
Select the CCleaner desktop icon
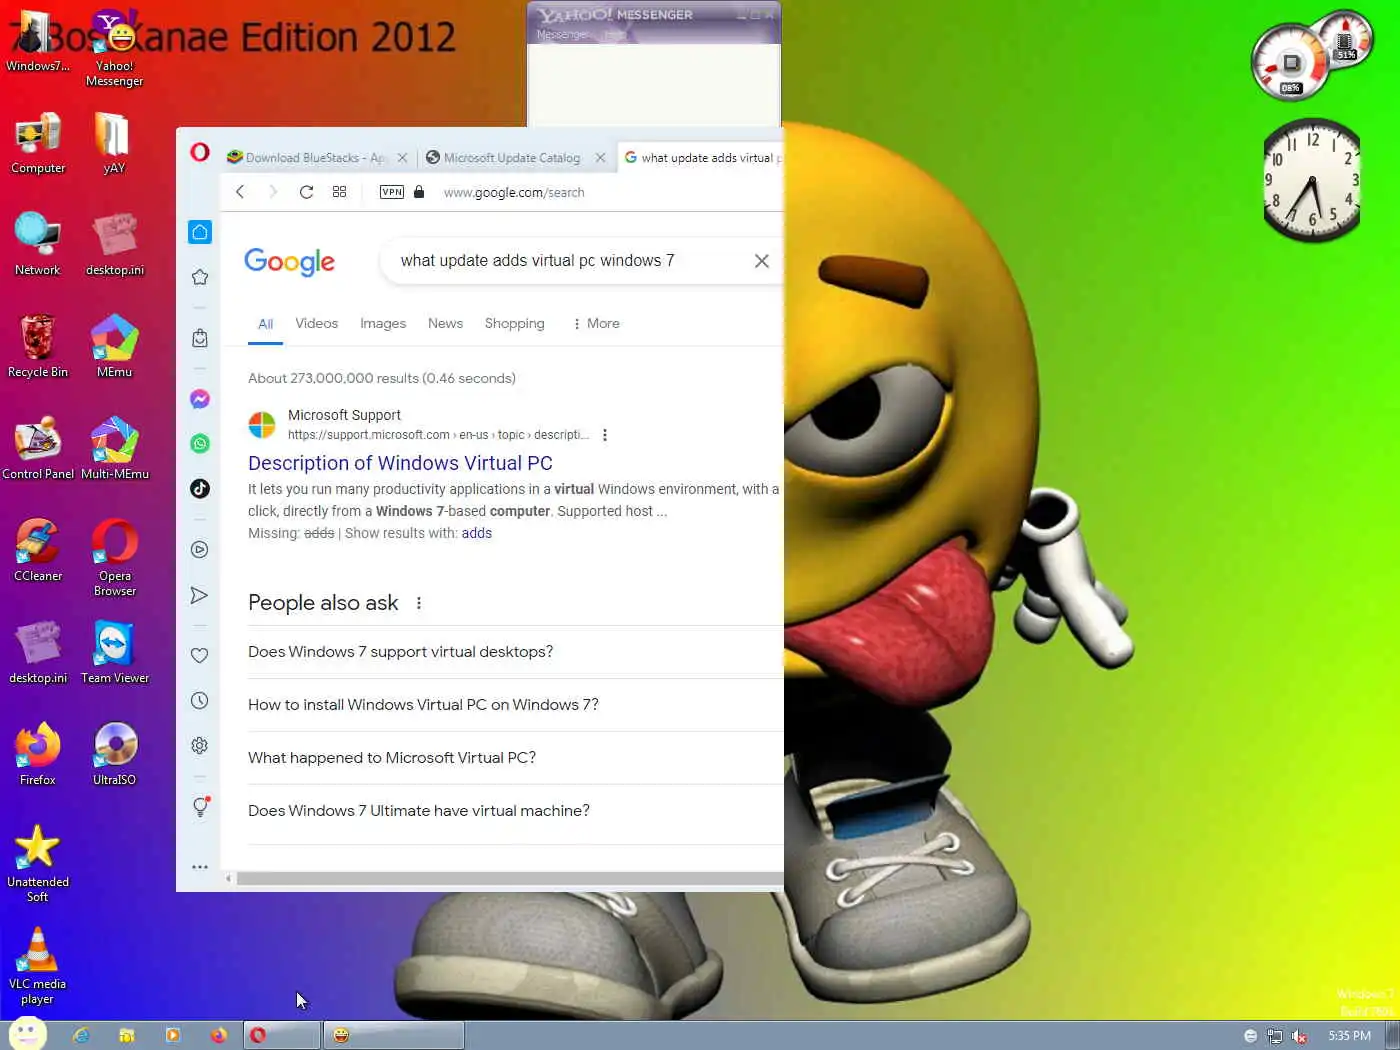click(38, 550)
